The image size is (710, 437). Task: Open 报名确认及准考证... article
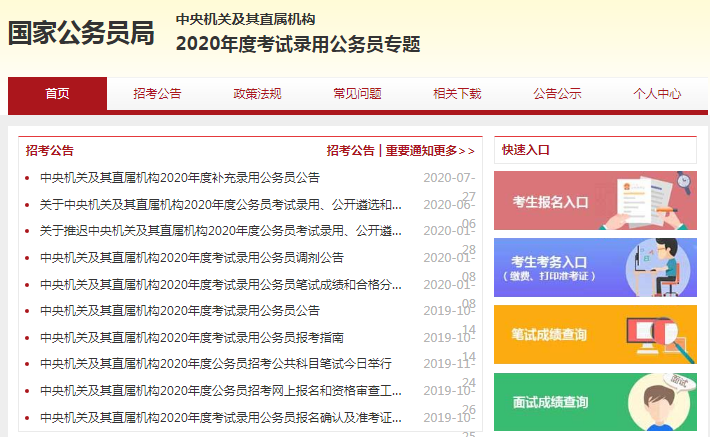221,417
